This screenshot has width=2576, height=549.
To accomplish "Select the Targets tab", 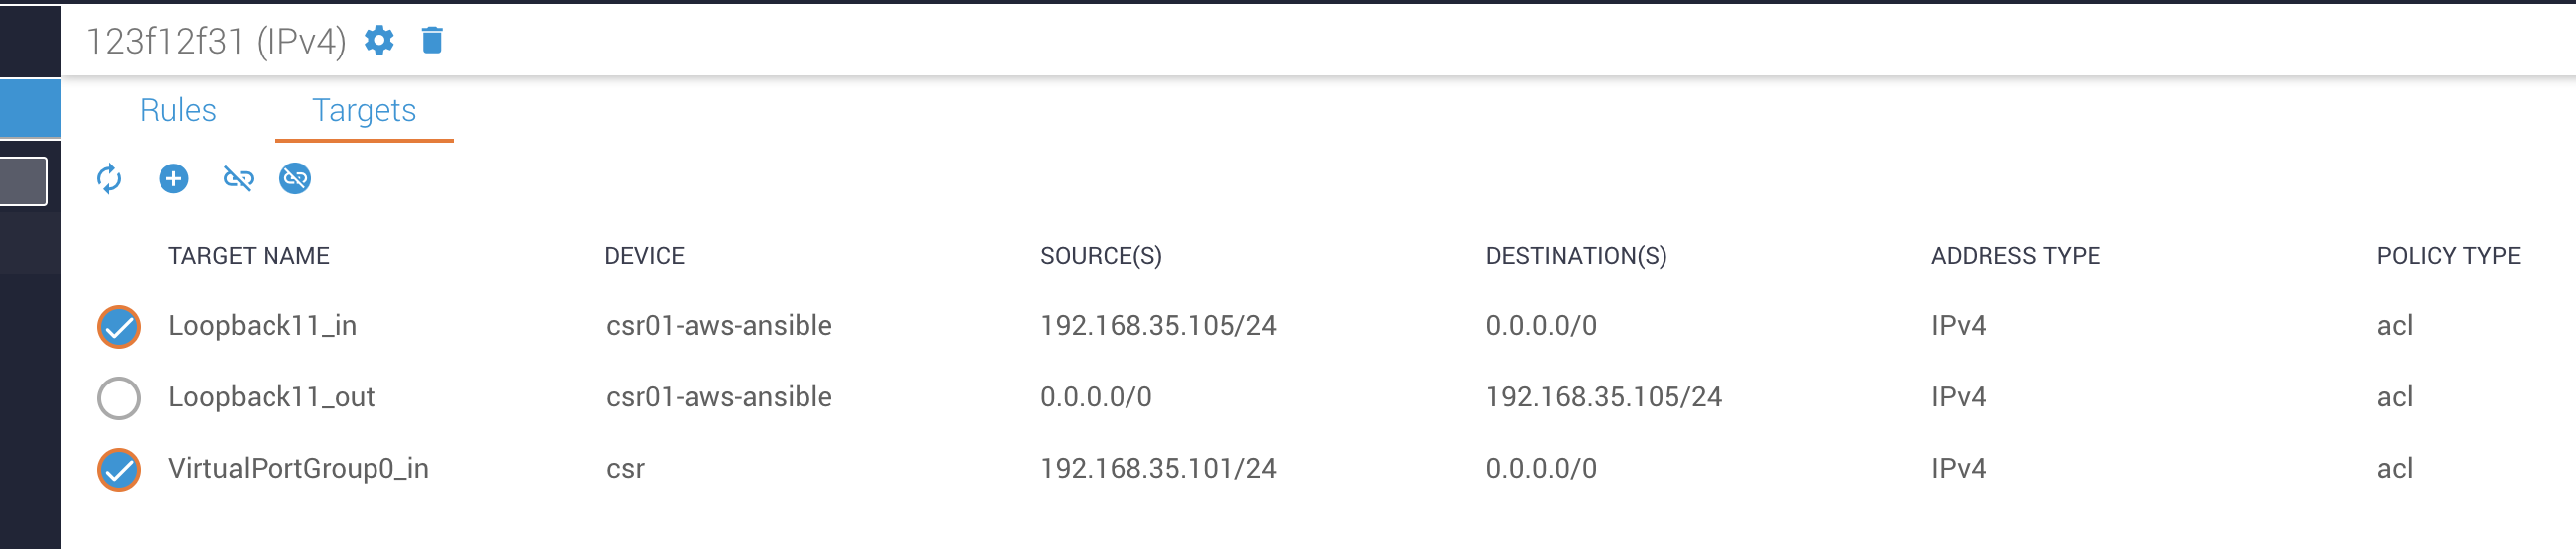I will [x=364, y=110].
